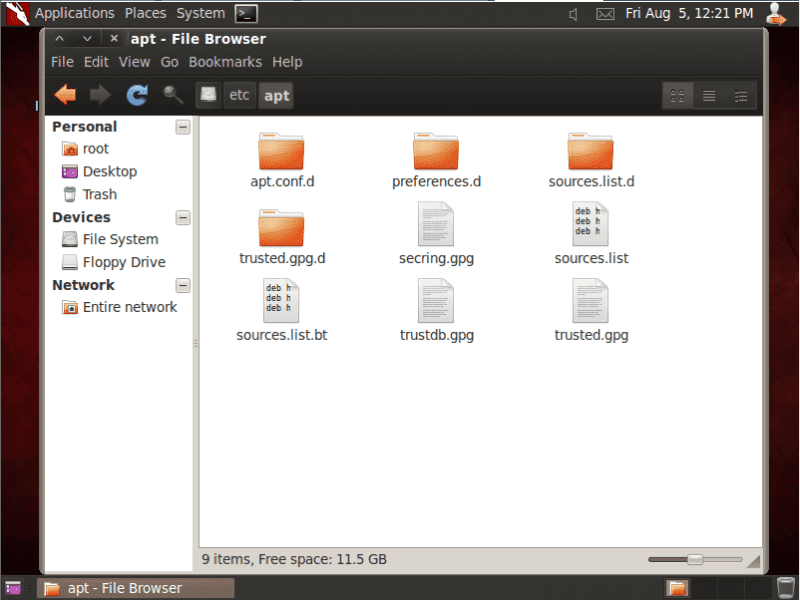Switch to list view mode
Screen dimensions: 800x600
pos(709,95)
